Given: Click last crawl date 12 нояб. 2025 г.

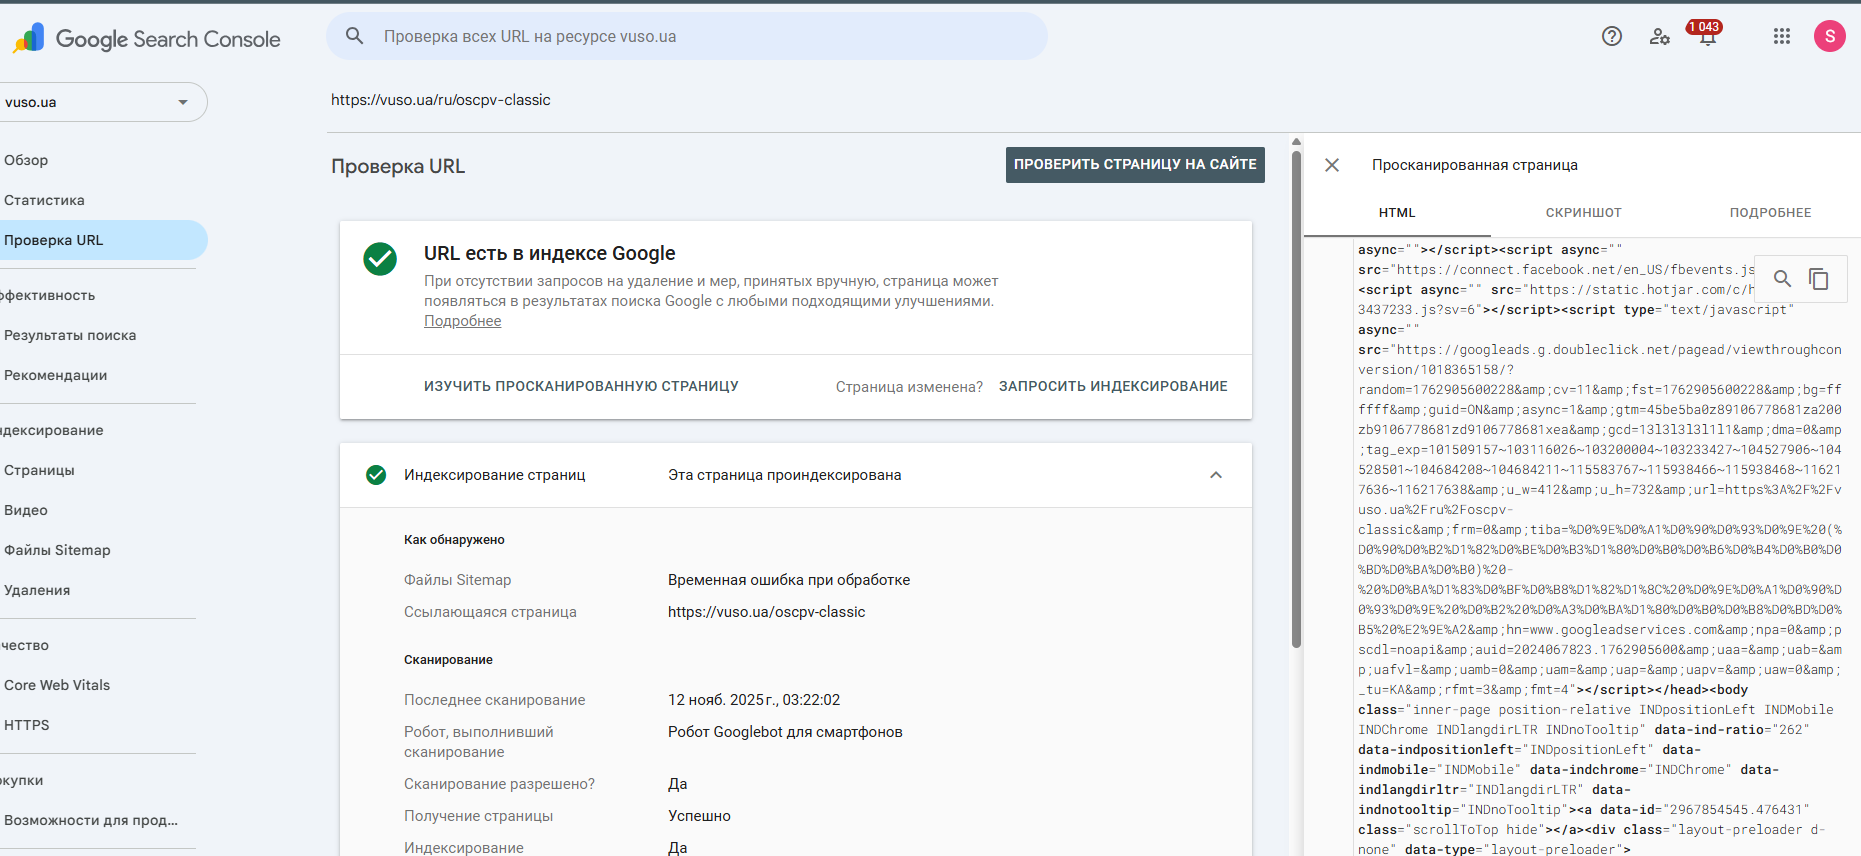Looking at the screenshot, I should click(x=754, y=700).
